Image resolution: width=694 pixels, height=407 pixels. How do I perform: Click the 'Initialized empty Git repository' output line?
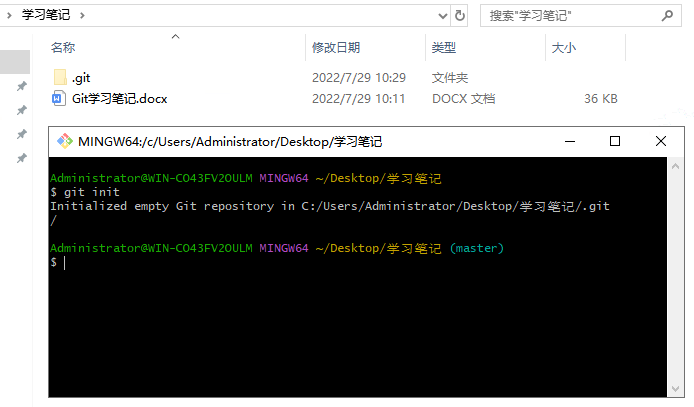pos(330,207)
